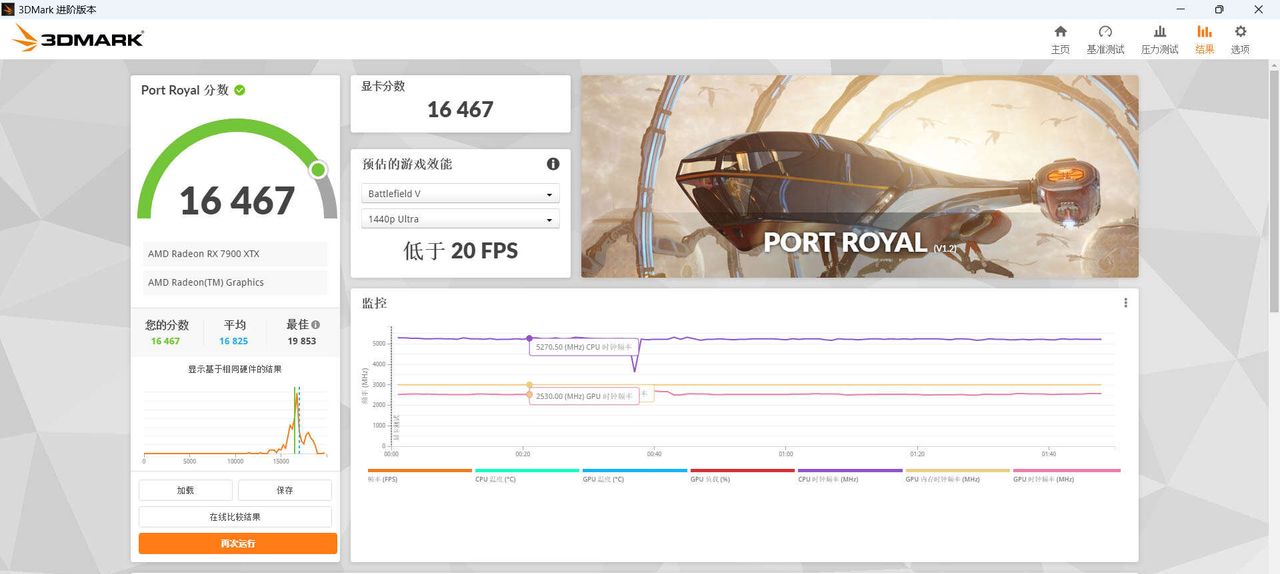Click the 加载 (Load) button
This screenshot has height=574, width=1280.
click(x=185, y=490)
